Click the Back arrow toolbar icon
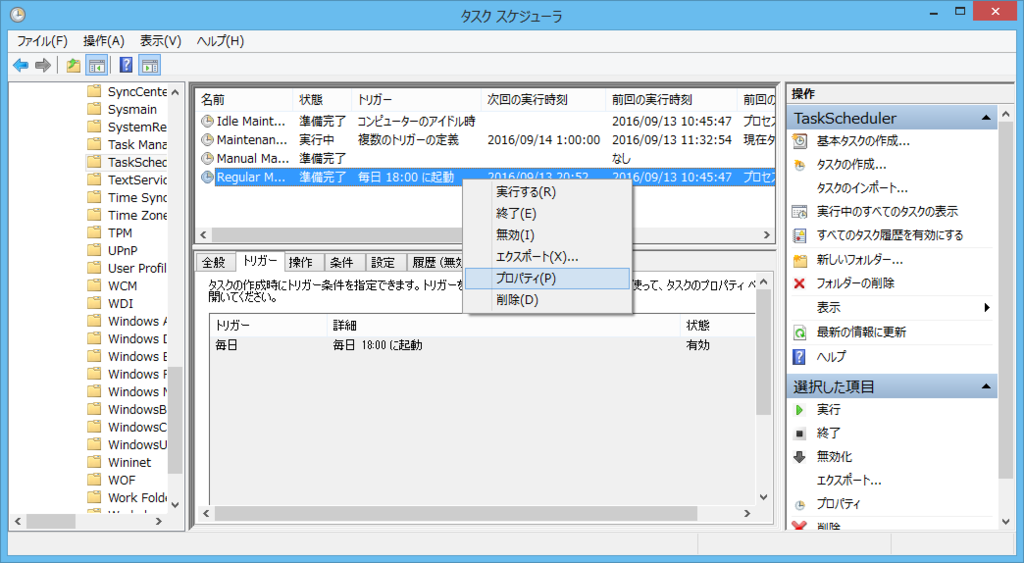 coord(21,65)
